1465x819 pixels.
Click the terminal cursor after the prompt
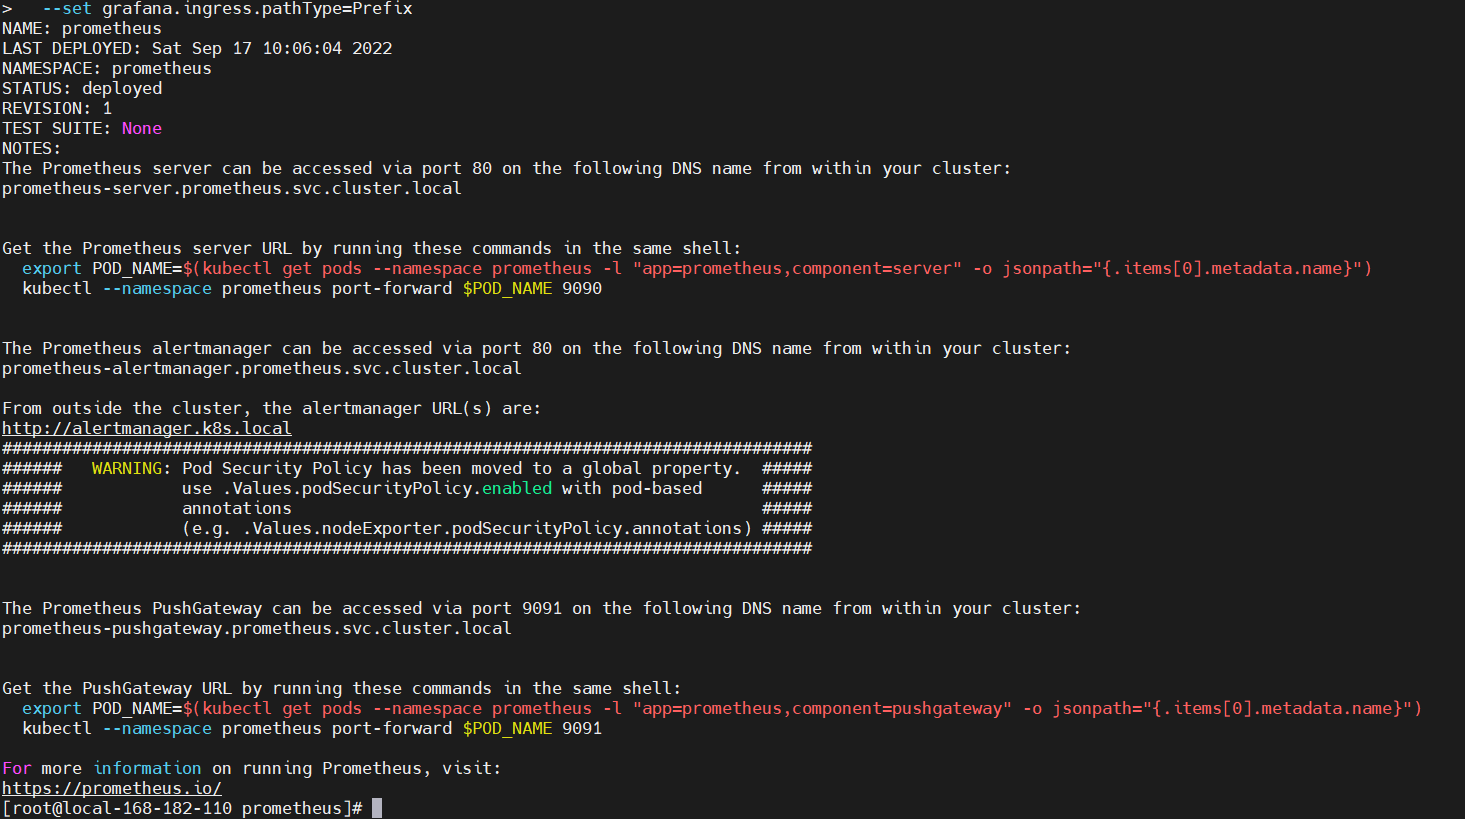coord(377,808)
